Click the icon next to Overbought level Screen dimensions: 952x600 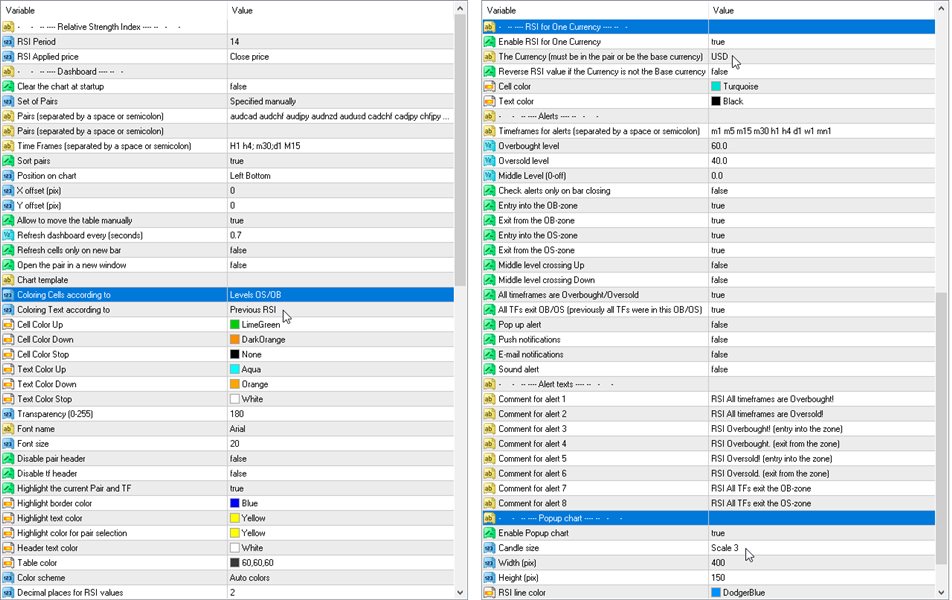coord(489,146)
